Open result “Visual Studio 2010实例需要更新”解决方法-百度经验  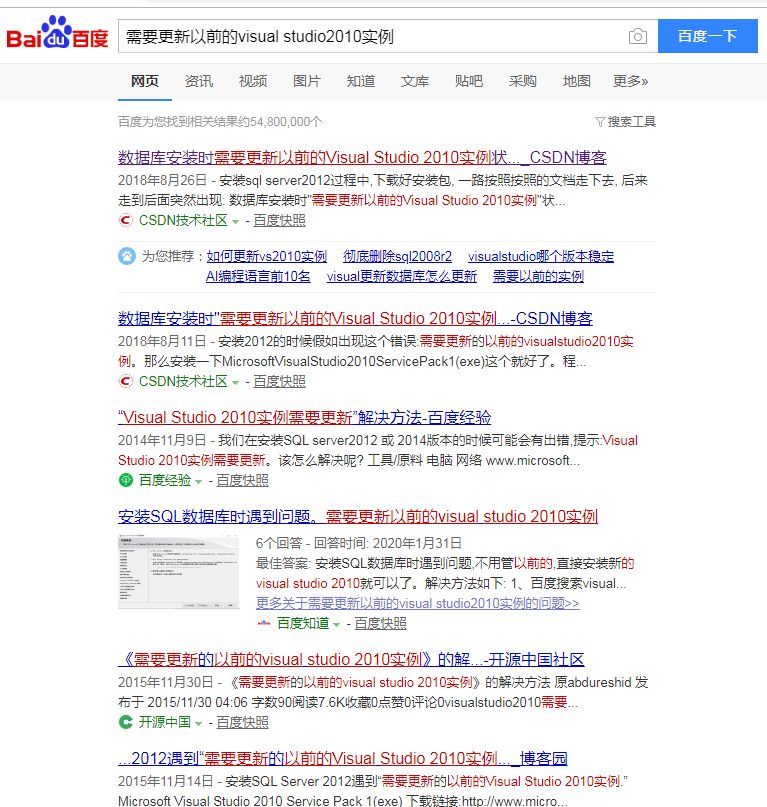(x=305, y=417)
